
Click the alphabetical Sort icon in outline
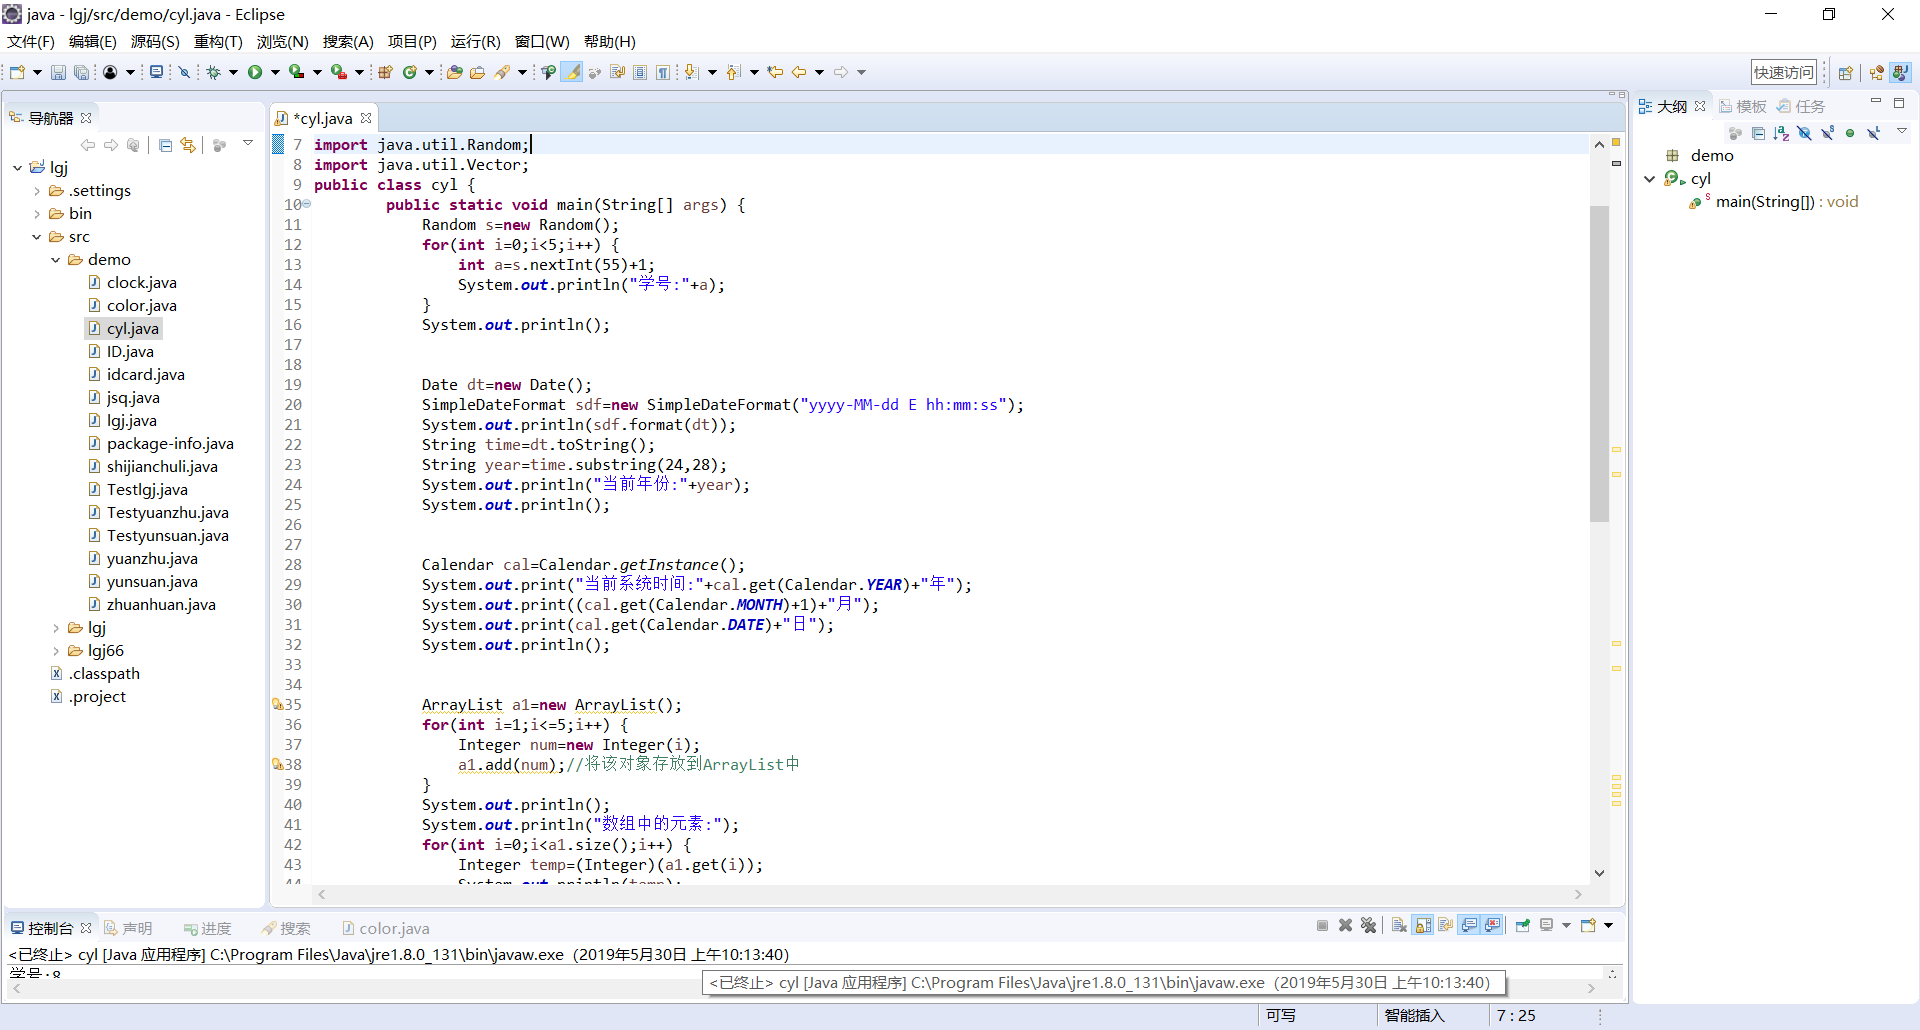[1781, 133]
